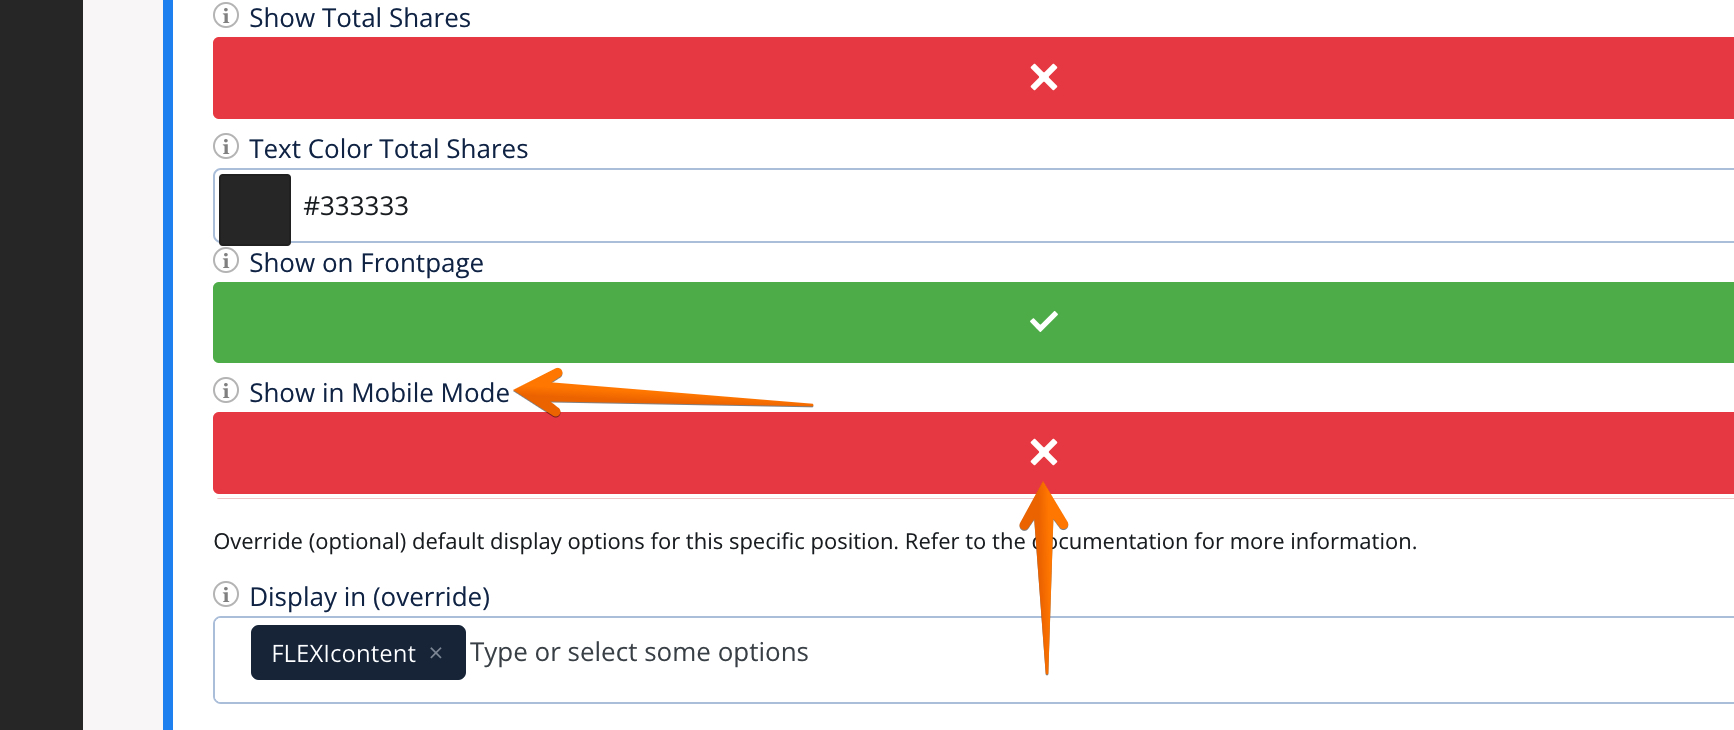
Task: Select the FLEXIcontent tag chip
Action: [342, 653]
